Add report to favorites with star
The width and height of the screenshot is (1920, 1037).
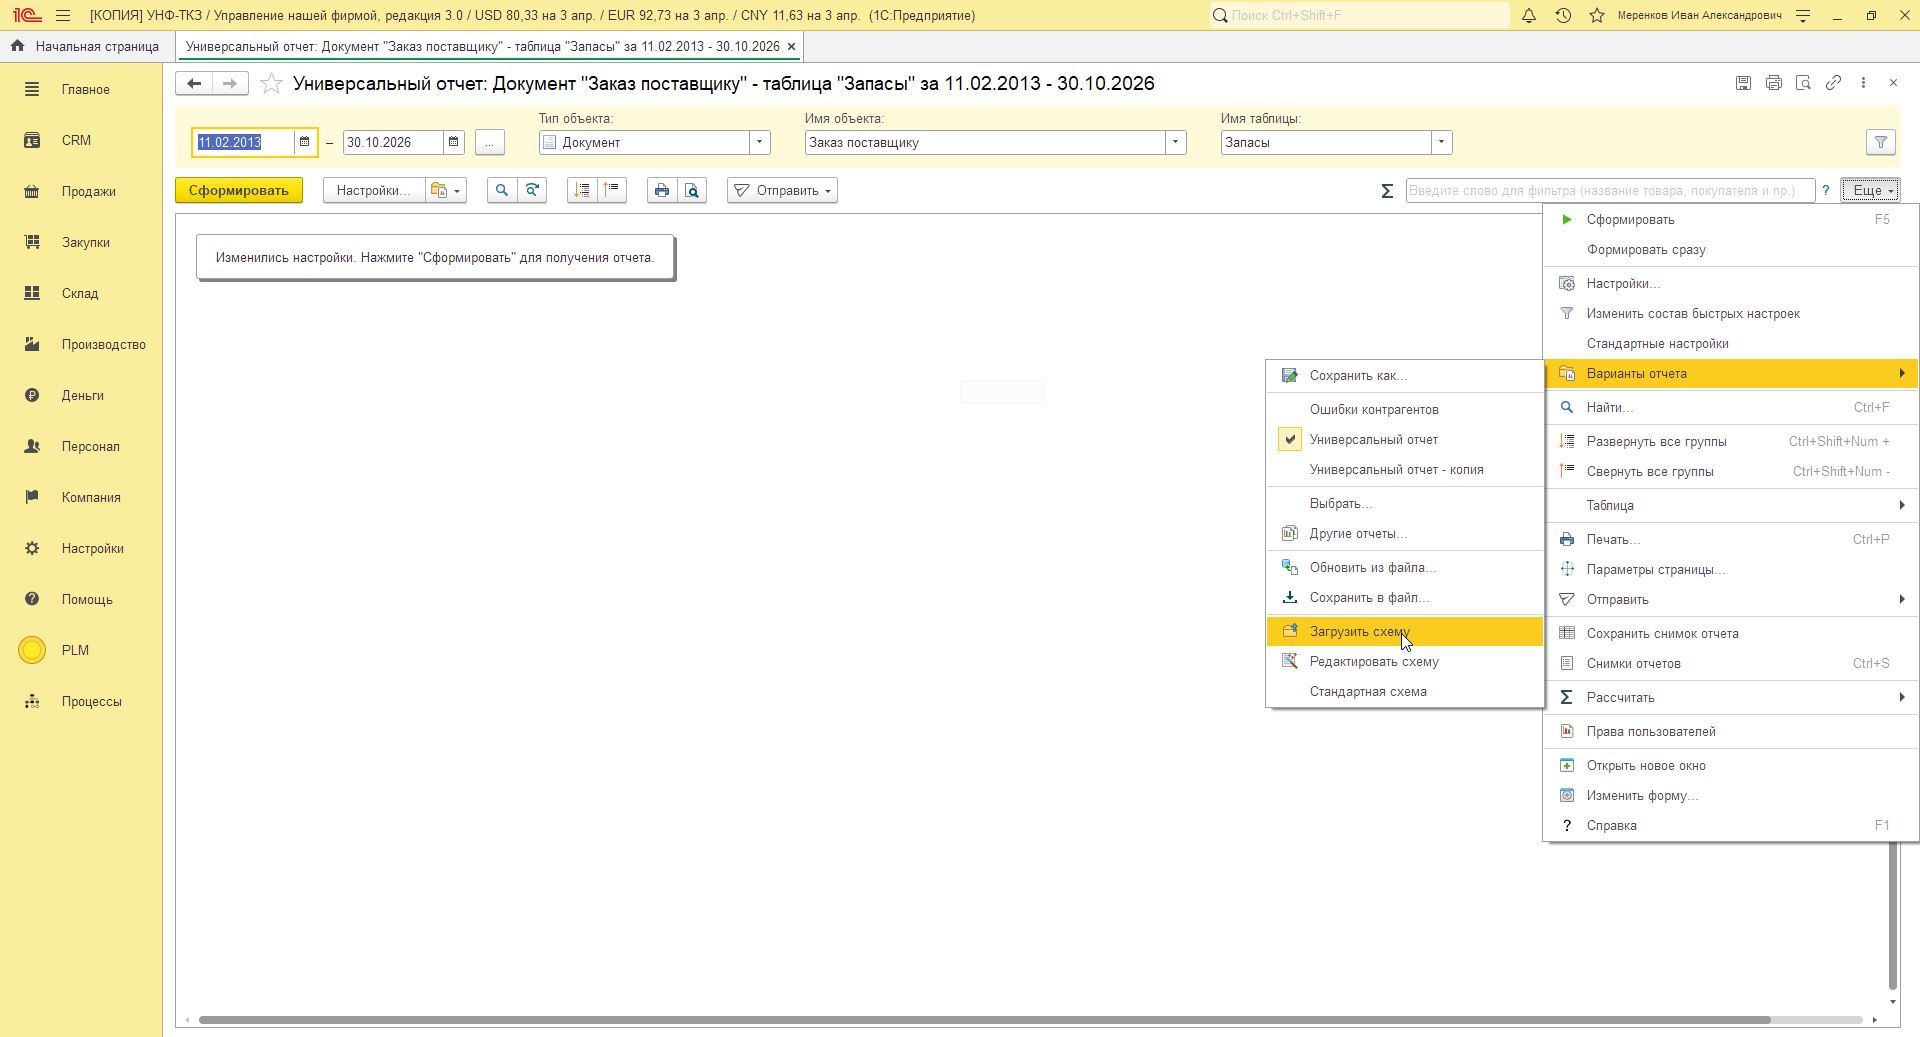coord(271,84)
